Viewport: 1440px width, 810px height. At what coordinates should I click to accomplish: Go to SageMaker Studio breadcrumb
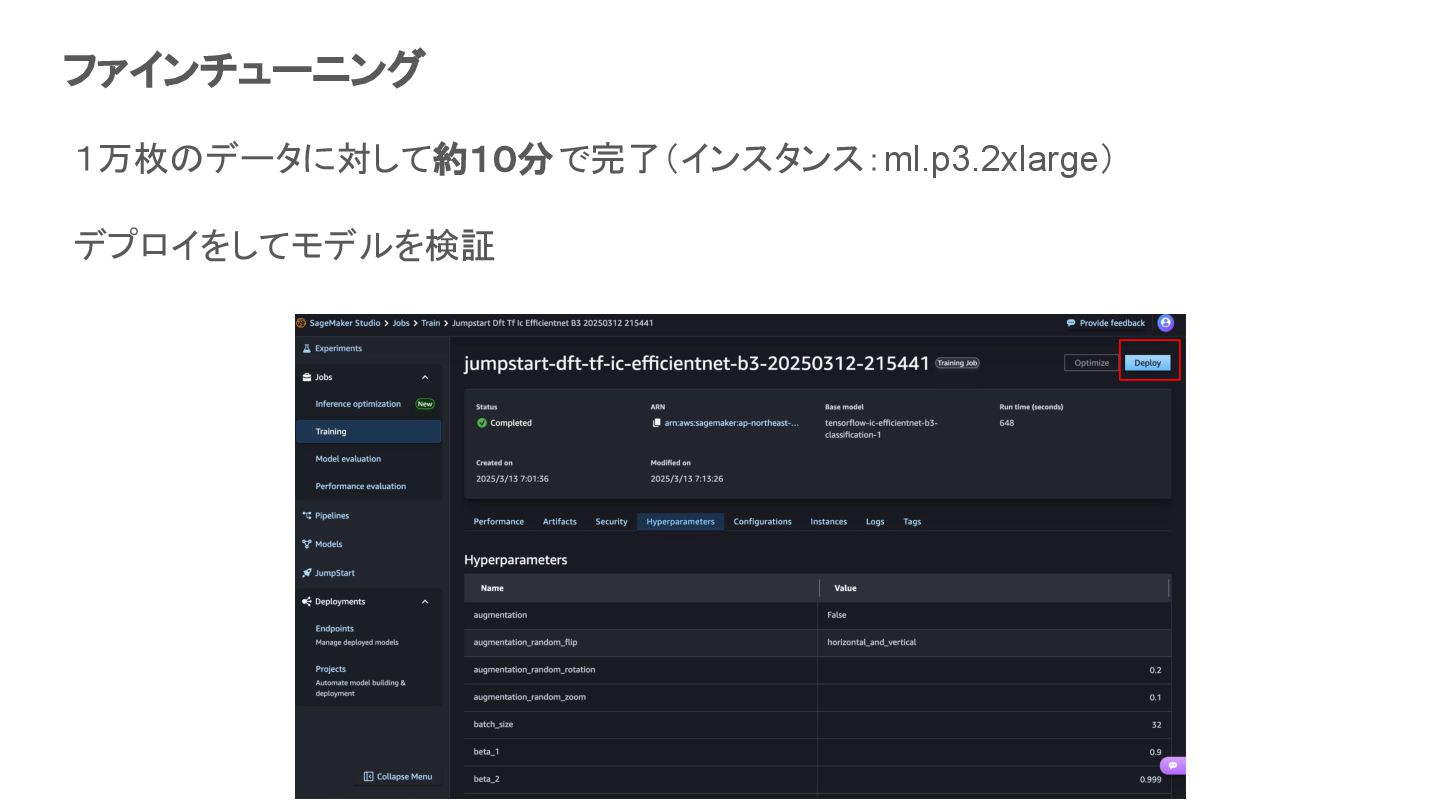[x=345, y=323]
